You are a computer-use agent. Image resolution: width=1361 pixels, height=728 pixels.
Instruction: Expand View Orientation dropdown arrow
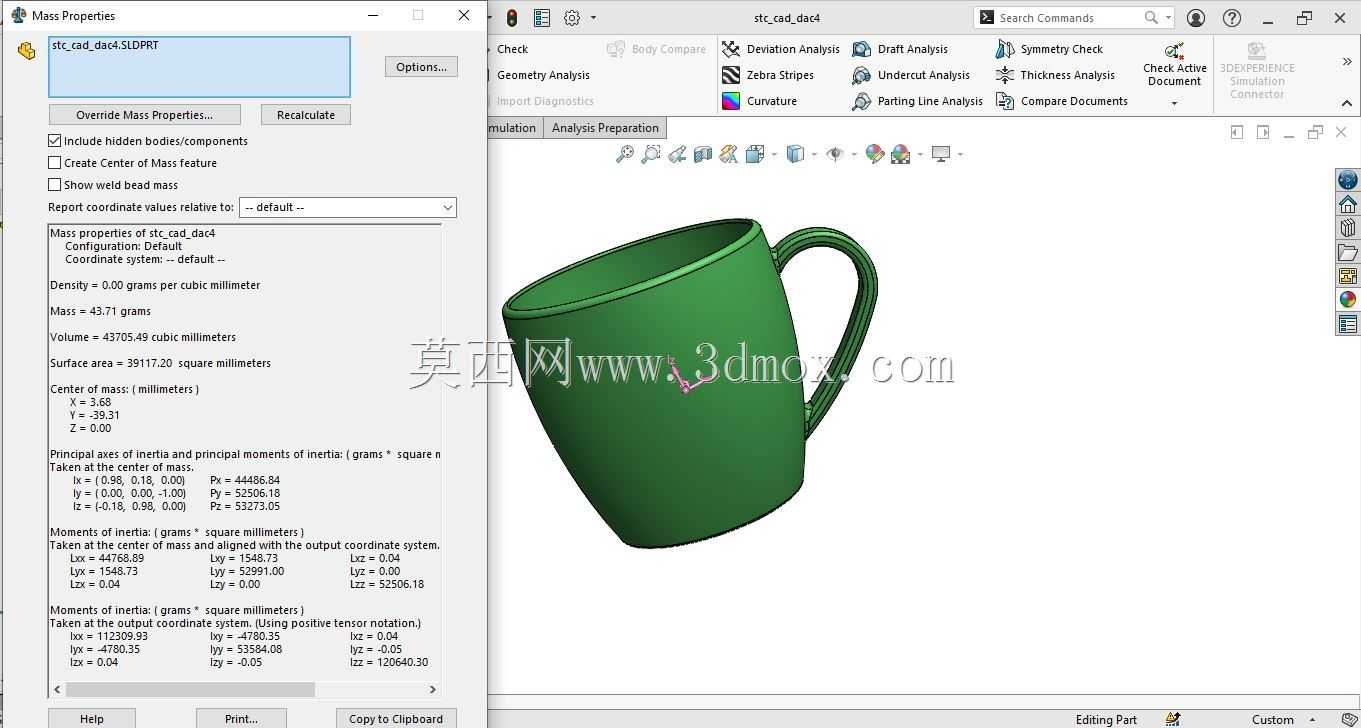pyautogui.click(x=774, y=154)
